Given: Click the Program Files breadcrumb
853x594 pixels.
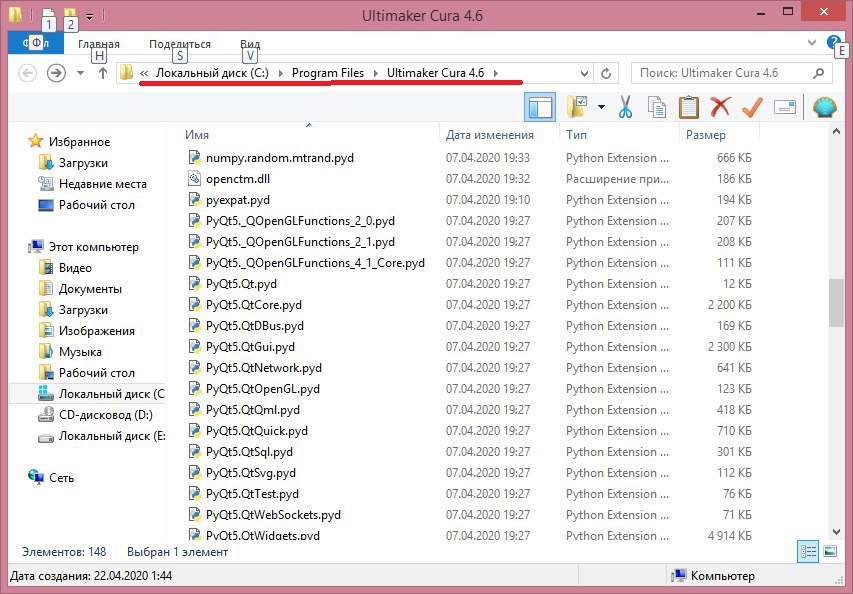Looking at the screenshot, I should click(x=327, y=73).
